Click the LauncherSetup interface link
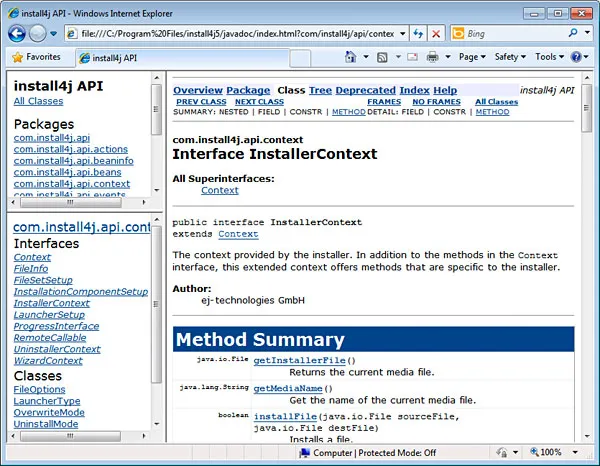Viewport: 600px width, 466px height. (49, 314)
